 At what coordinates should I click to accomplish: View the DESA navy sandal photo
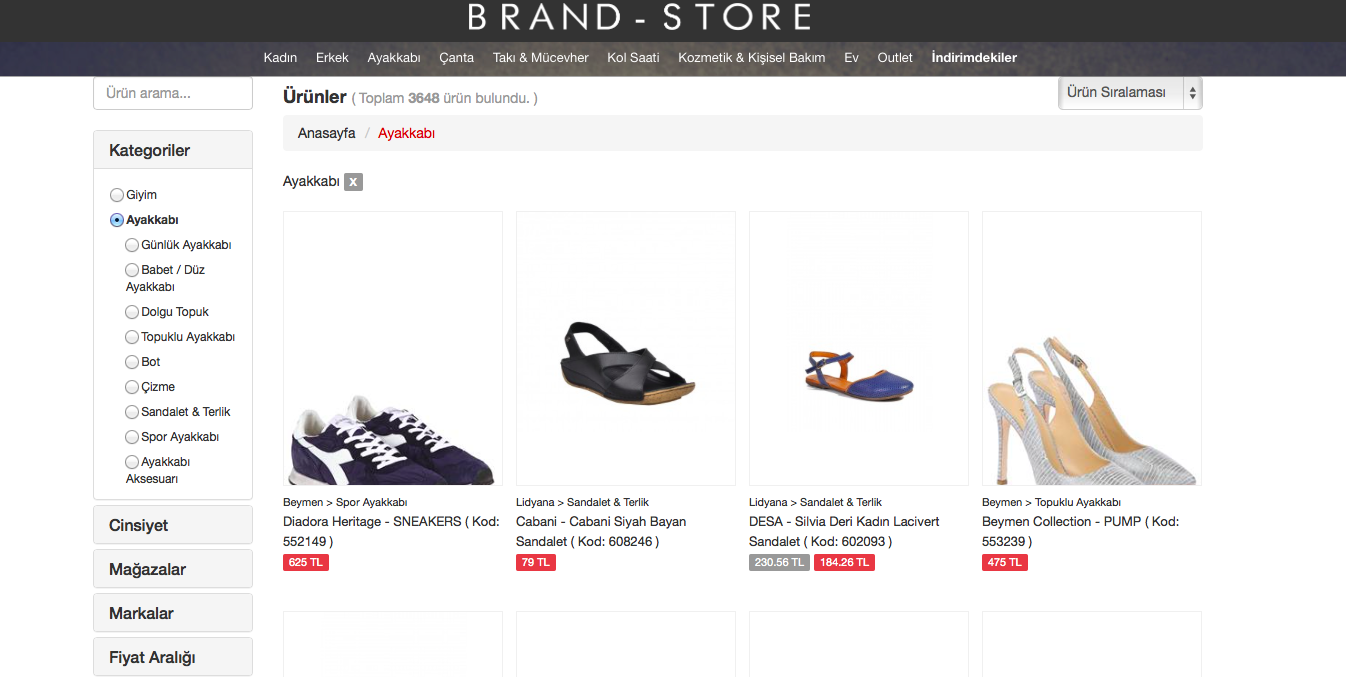(858, 348)
